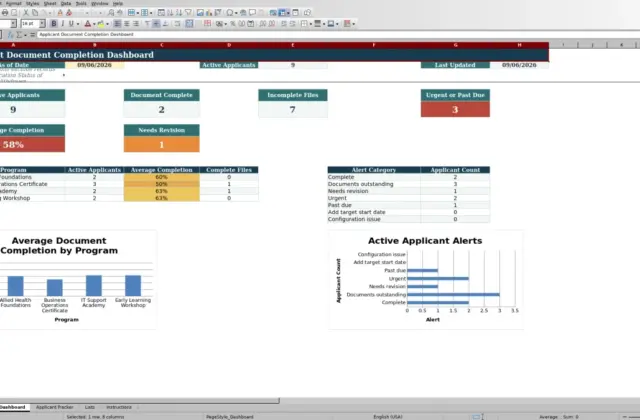Insert pivot table icon

218,13
